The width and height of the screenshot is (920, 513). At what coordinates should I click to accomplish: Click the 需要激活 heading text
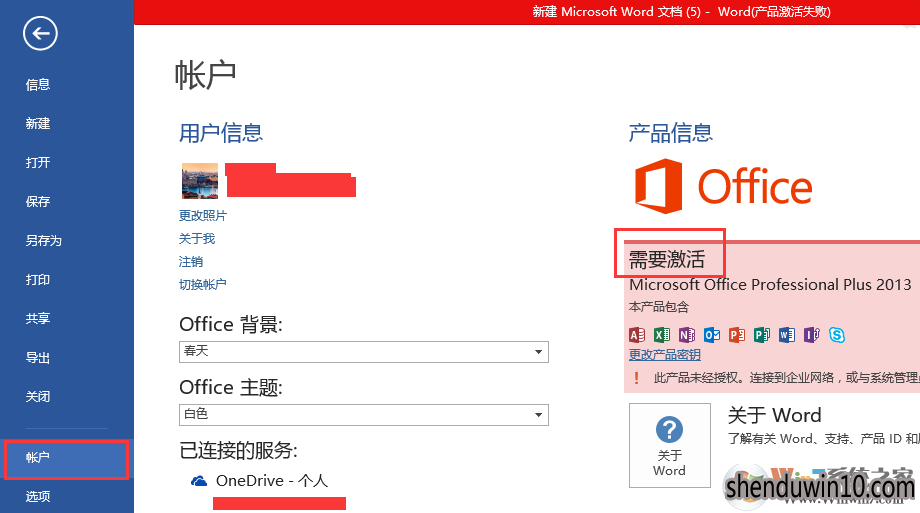click(x=667, y=259)
